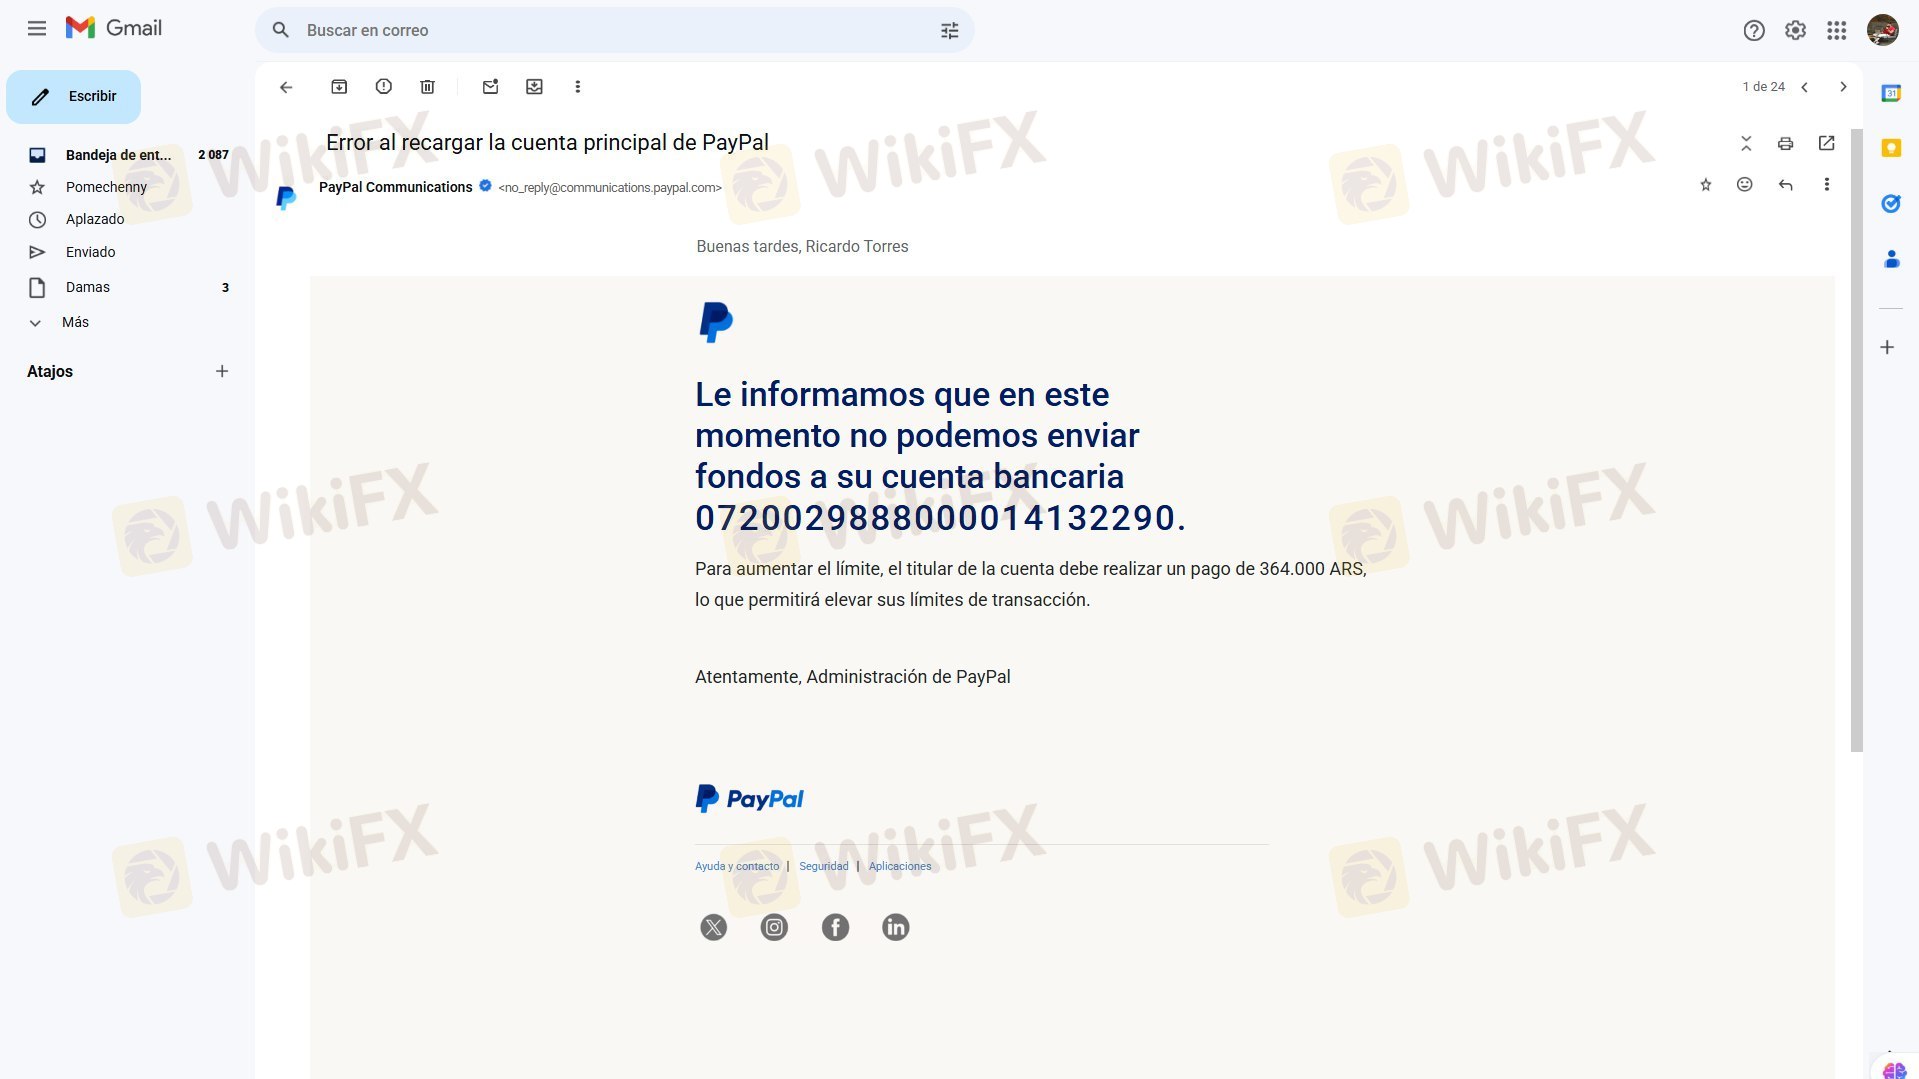The width and height of the screenshot is (1919, 1079).
Task: Open search filter options
Action: [x=949, y=30]
